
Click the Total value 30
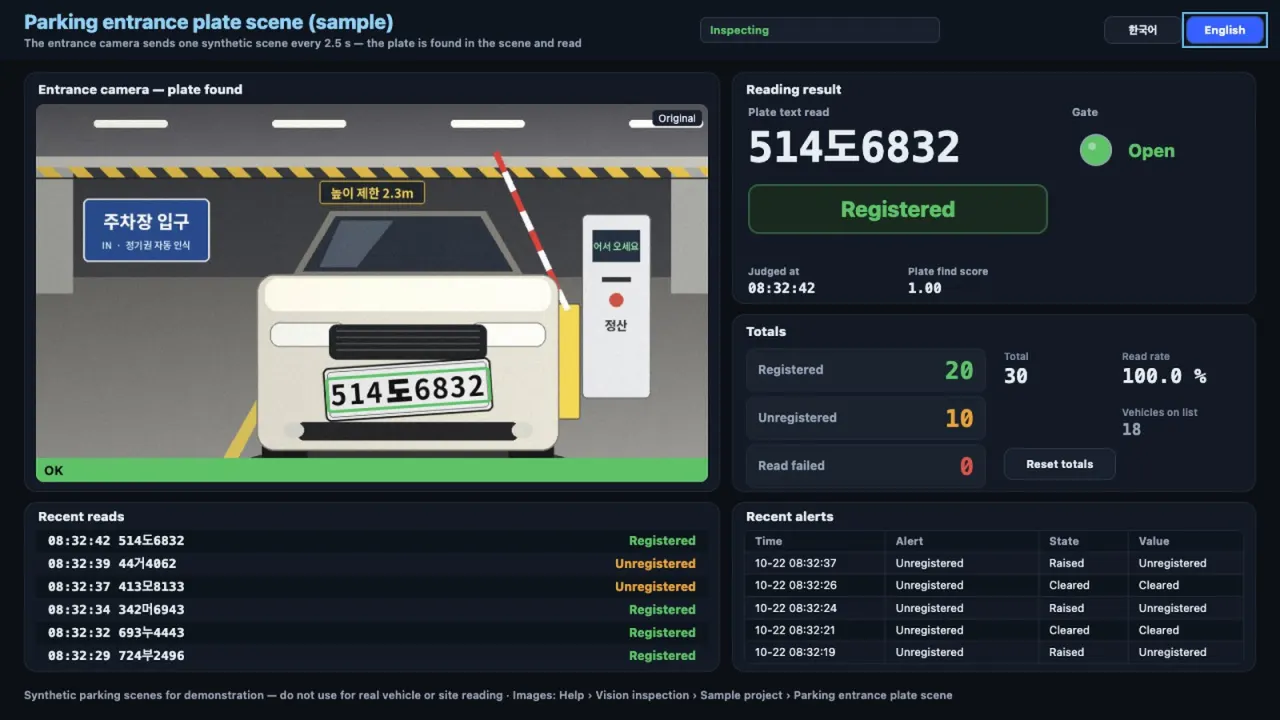(x=1015, y=376)
